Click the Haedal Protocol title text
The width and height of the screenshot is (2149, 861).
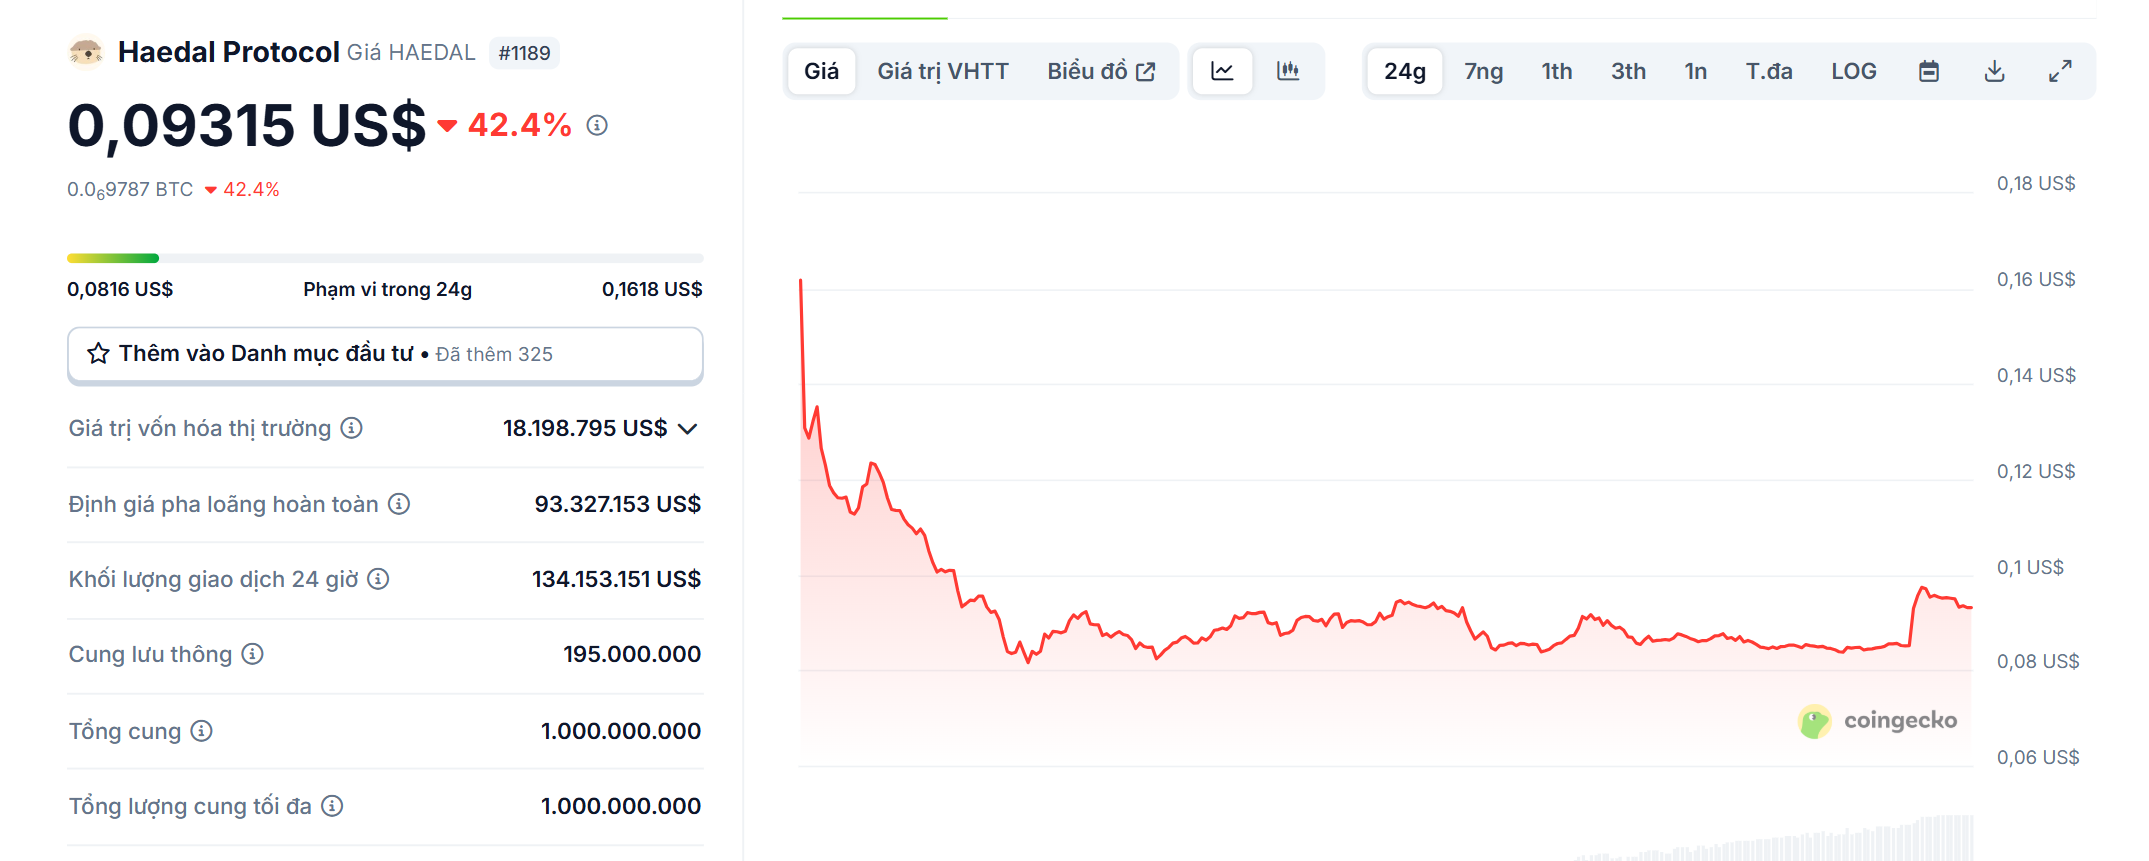click(x=229, y=52)
